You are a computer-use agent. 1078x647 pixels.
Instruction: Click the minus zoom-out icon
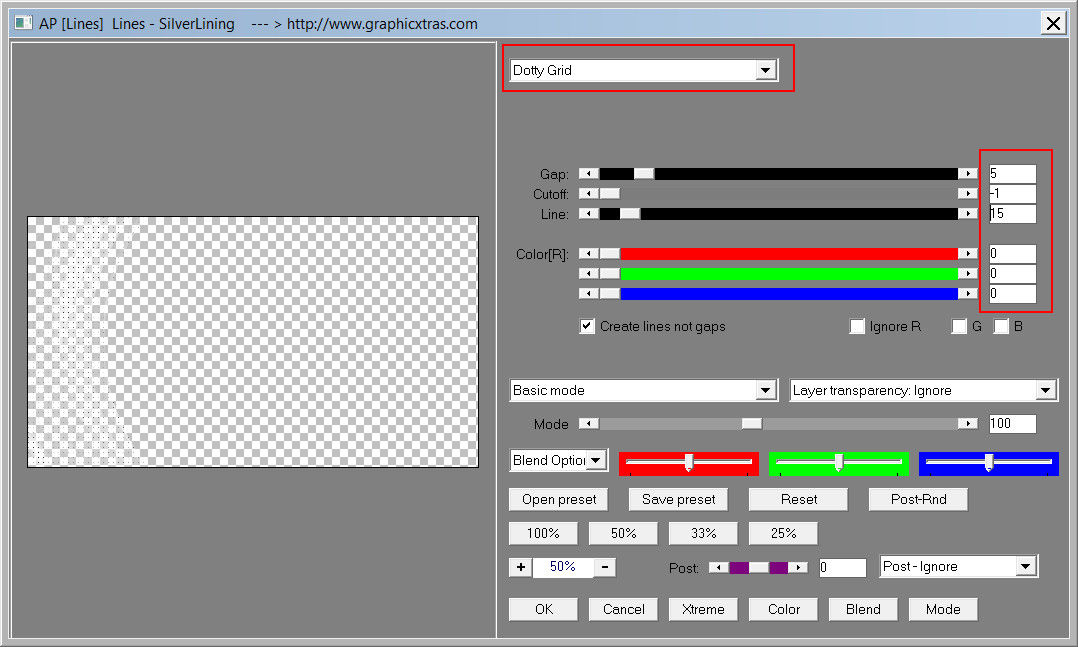605,567
